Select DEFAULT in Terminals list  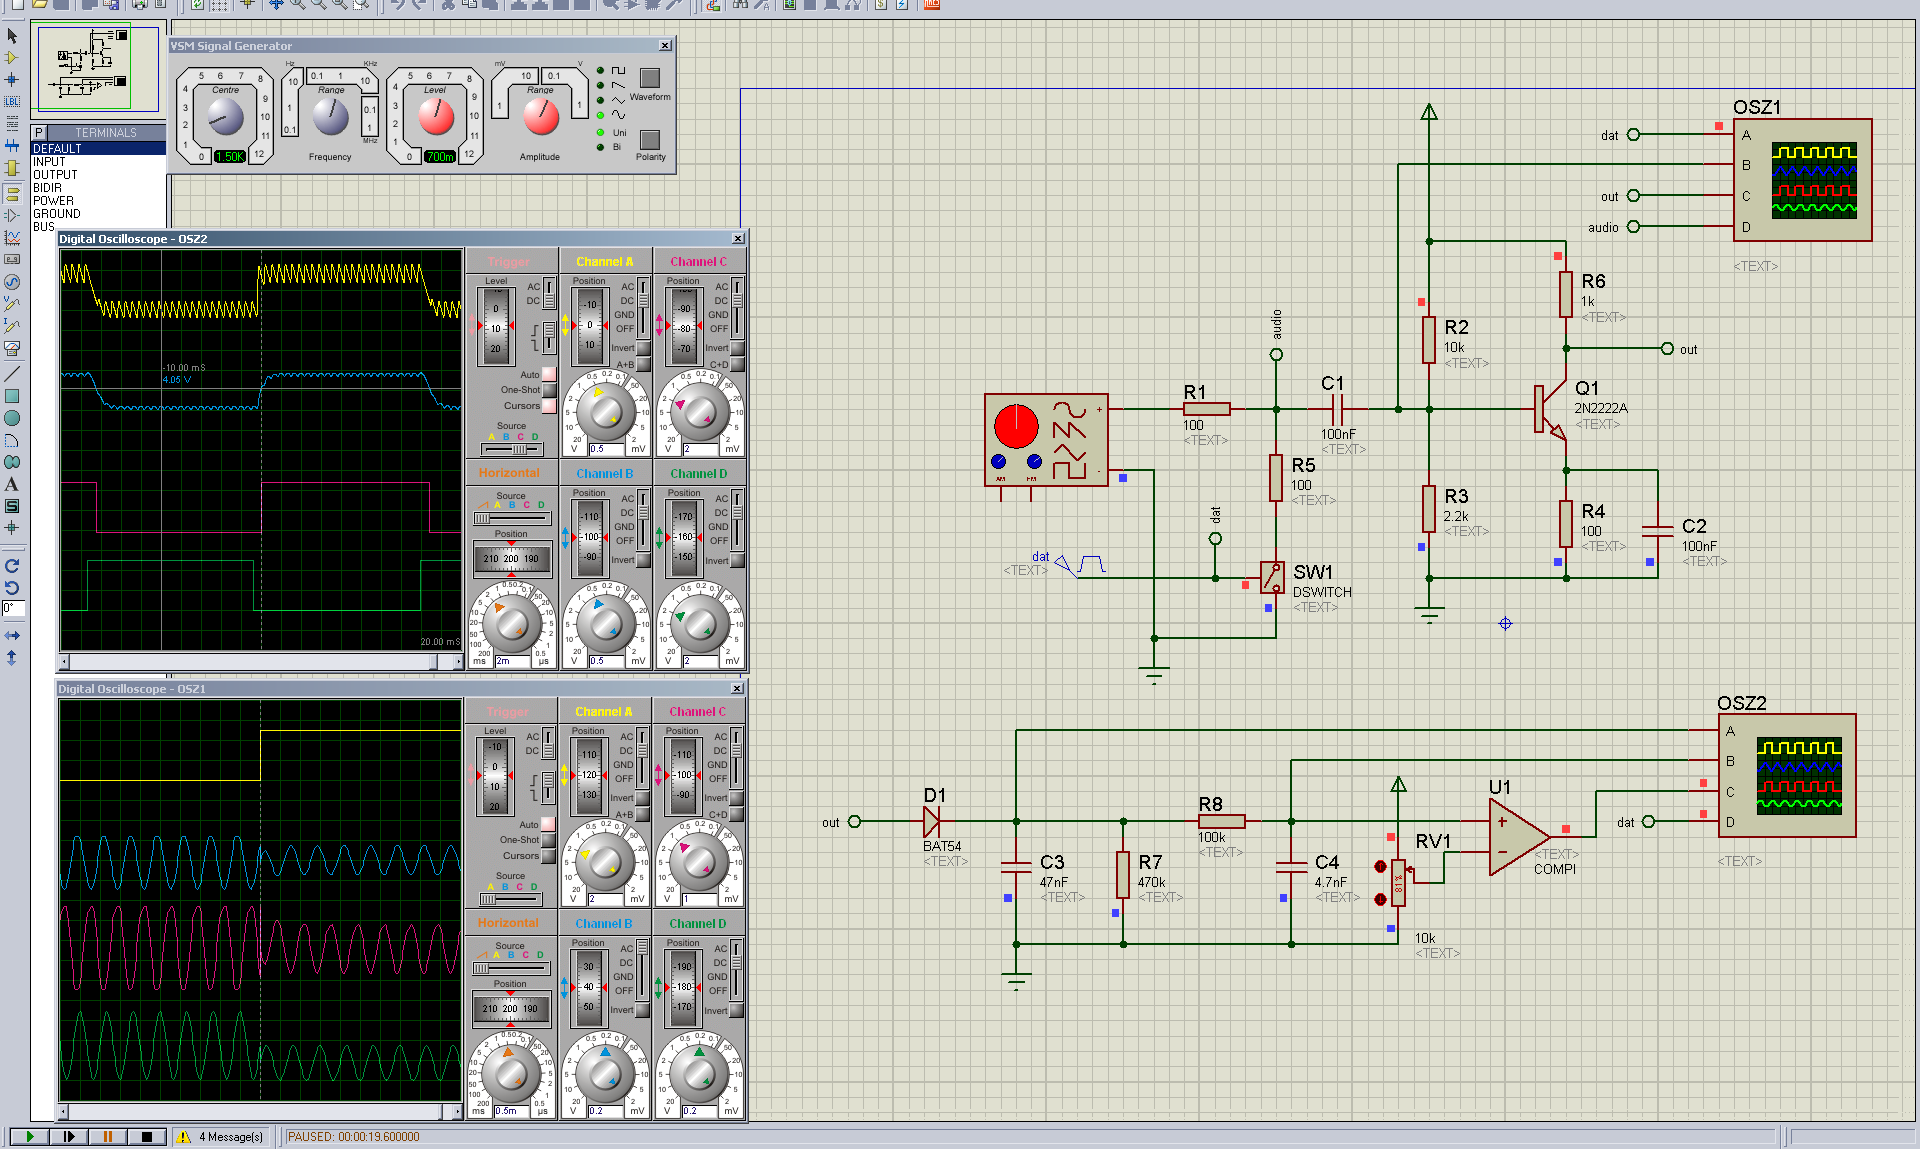point(98,148)
